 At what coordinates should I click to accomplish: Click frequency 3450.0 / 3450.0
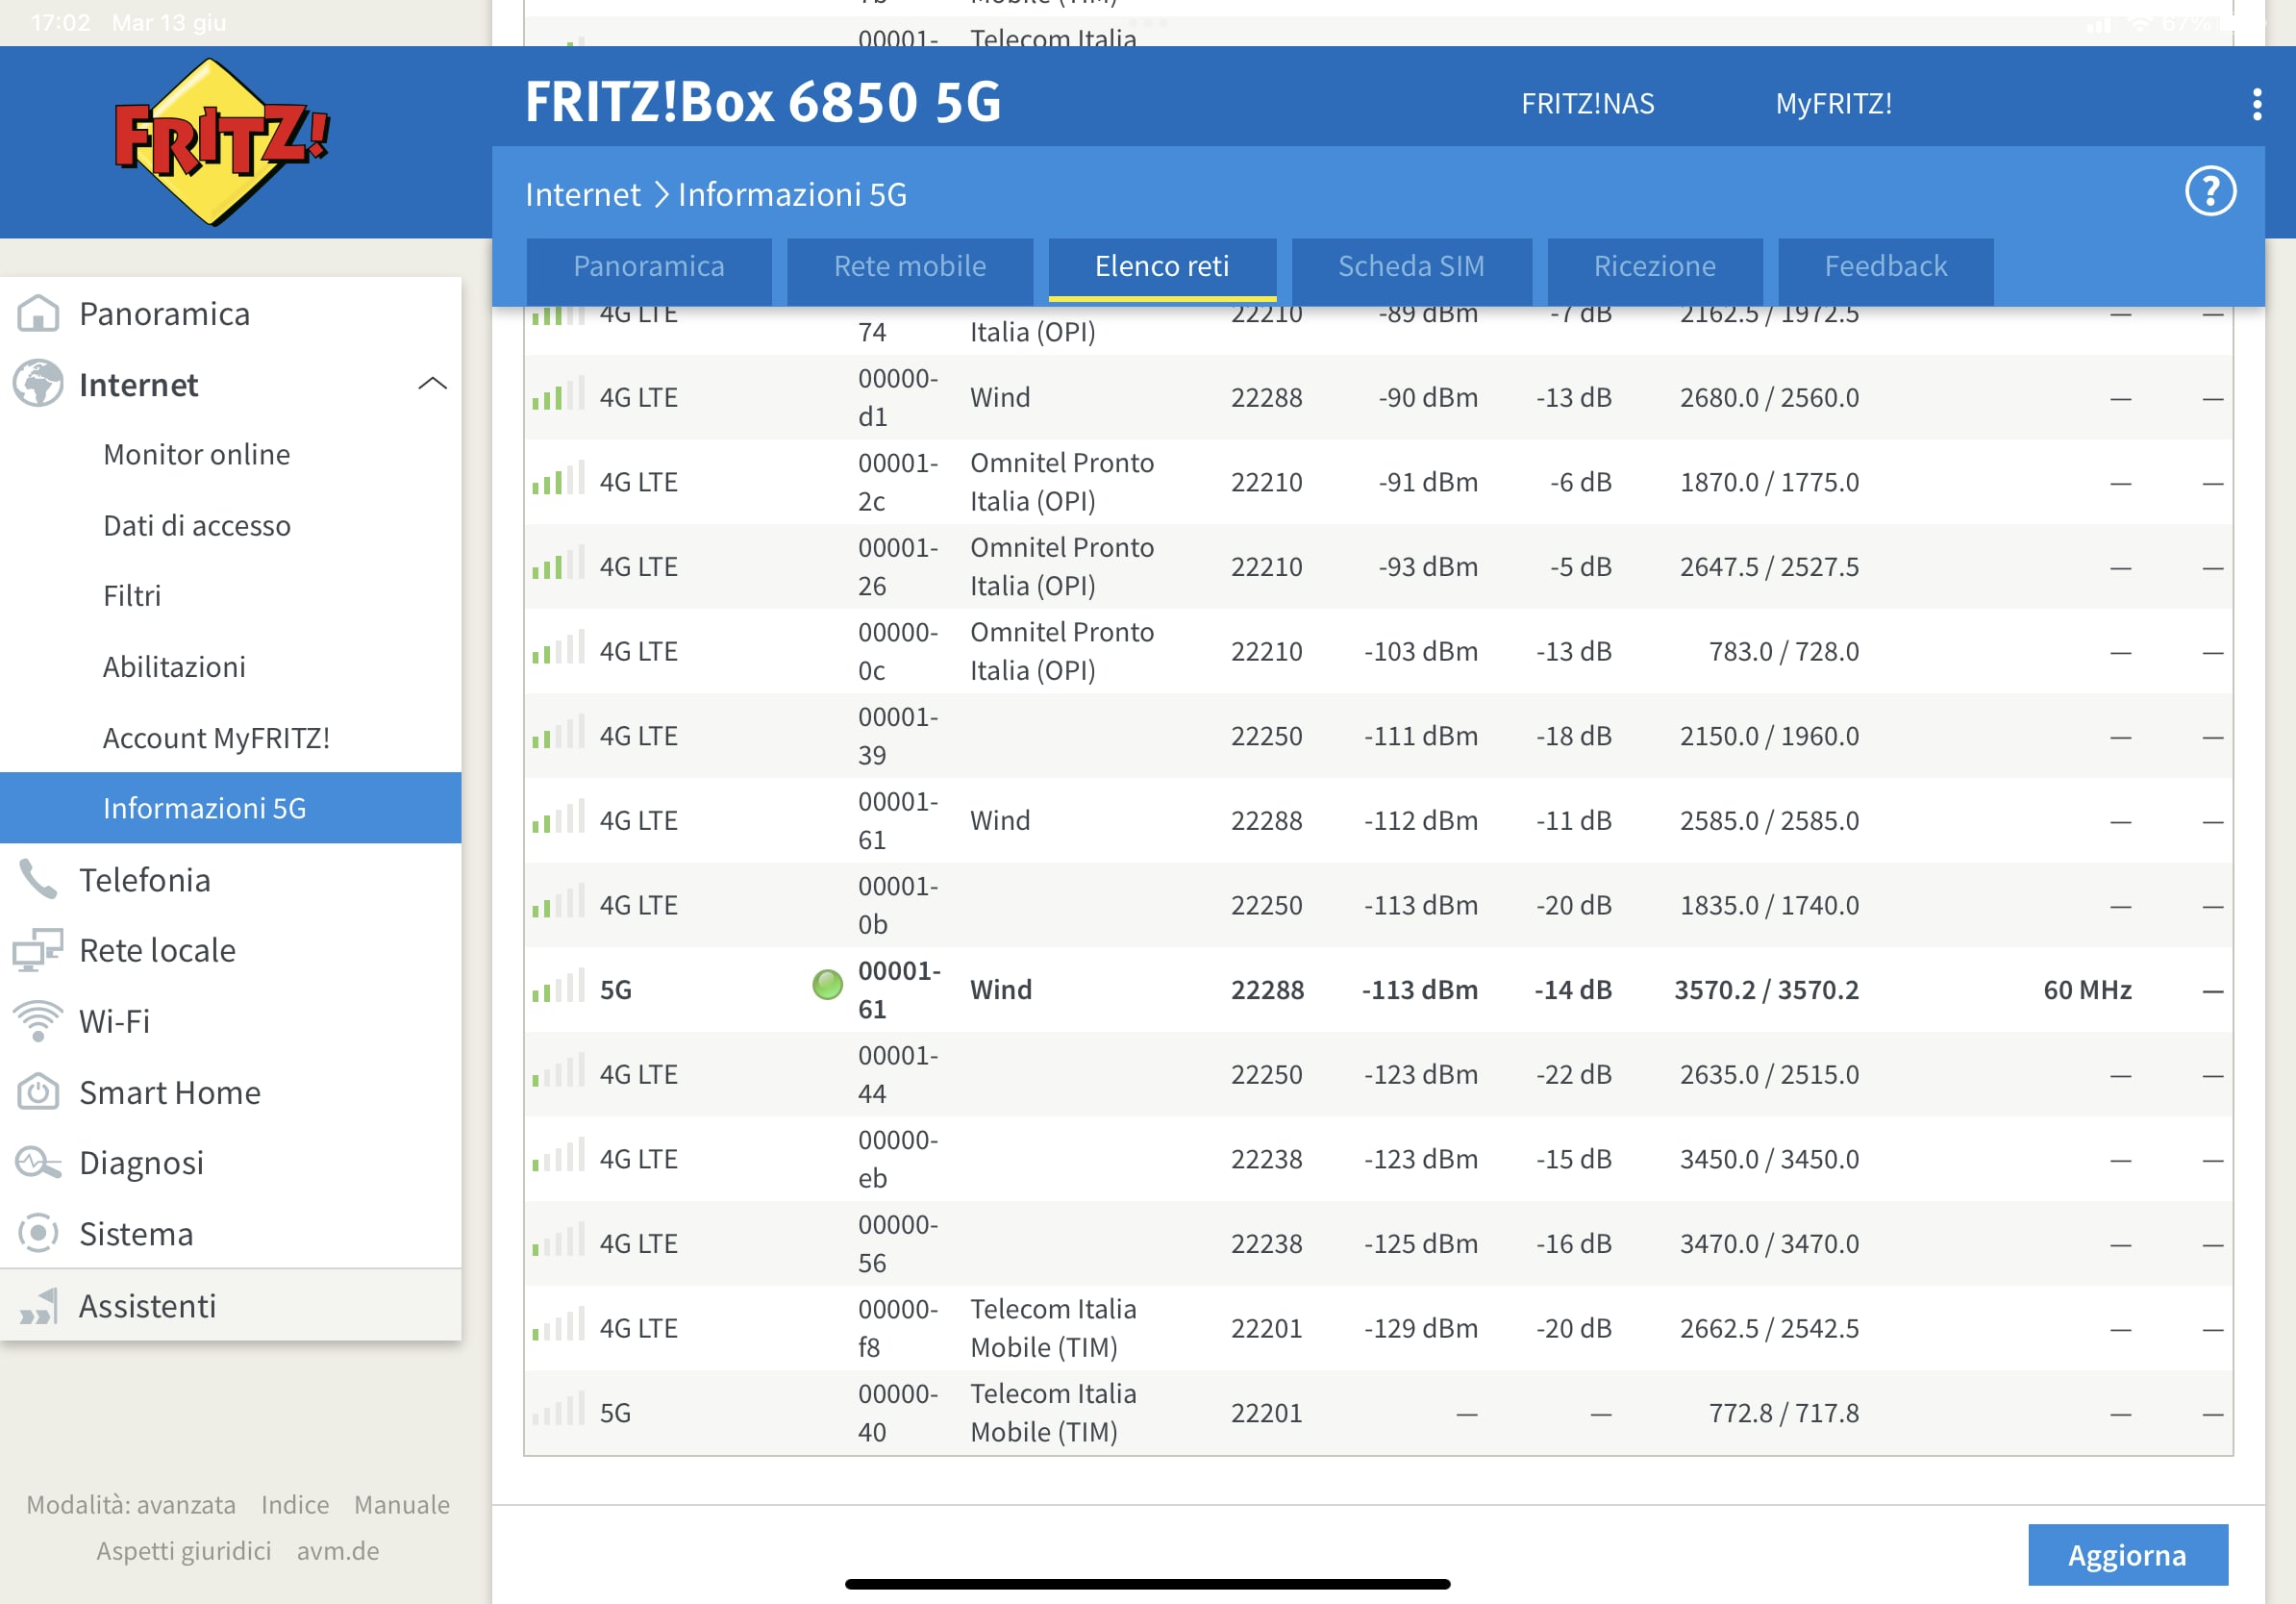[x=1769, y=1158]
